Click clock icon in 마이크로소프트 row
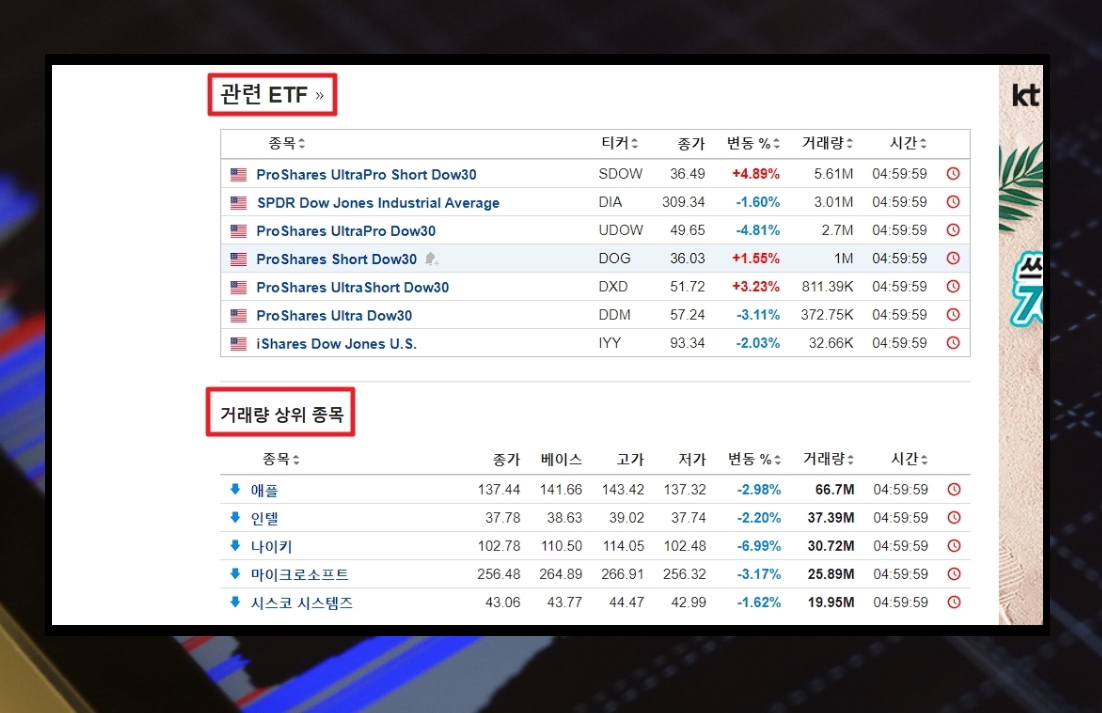This screenshot has width=1102, height=713. coord(954,574)
